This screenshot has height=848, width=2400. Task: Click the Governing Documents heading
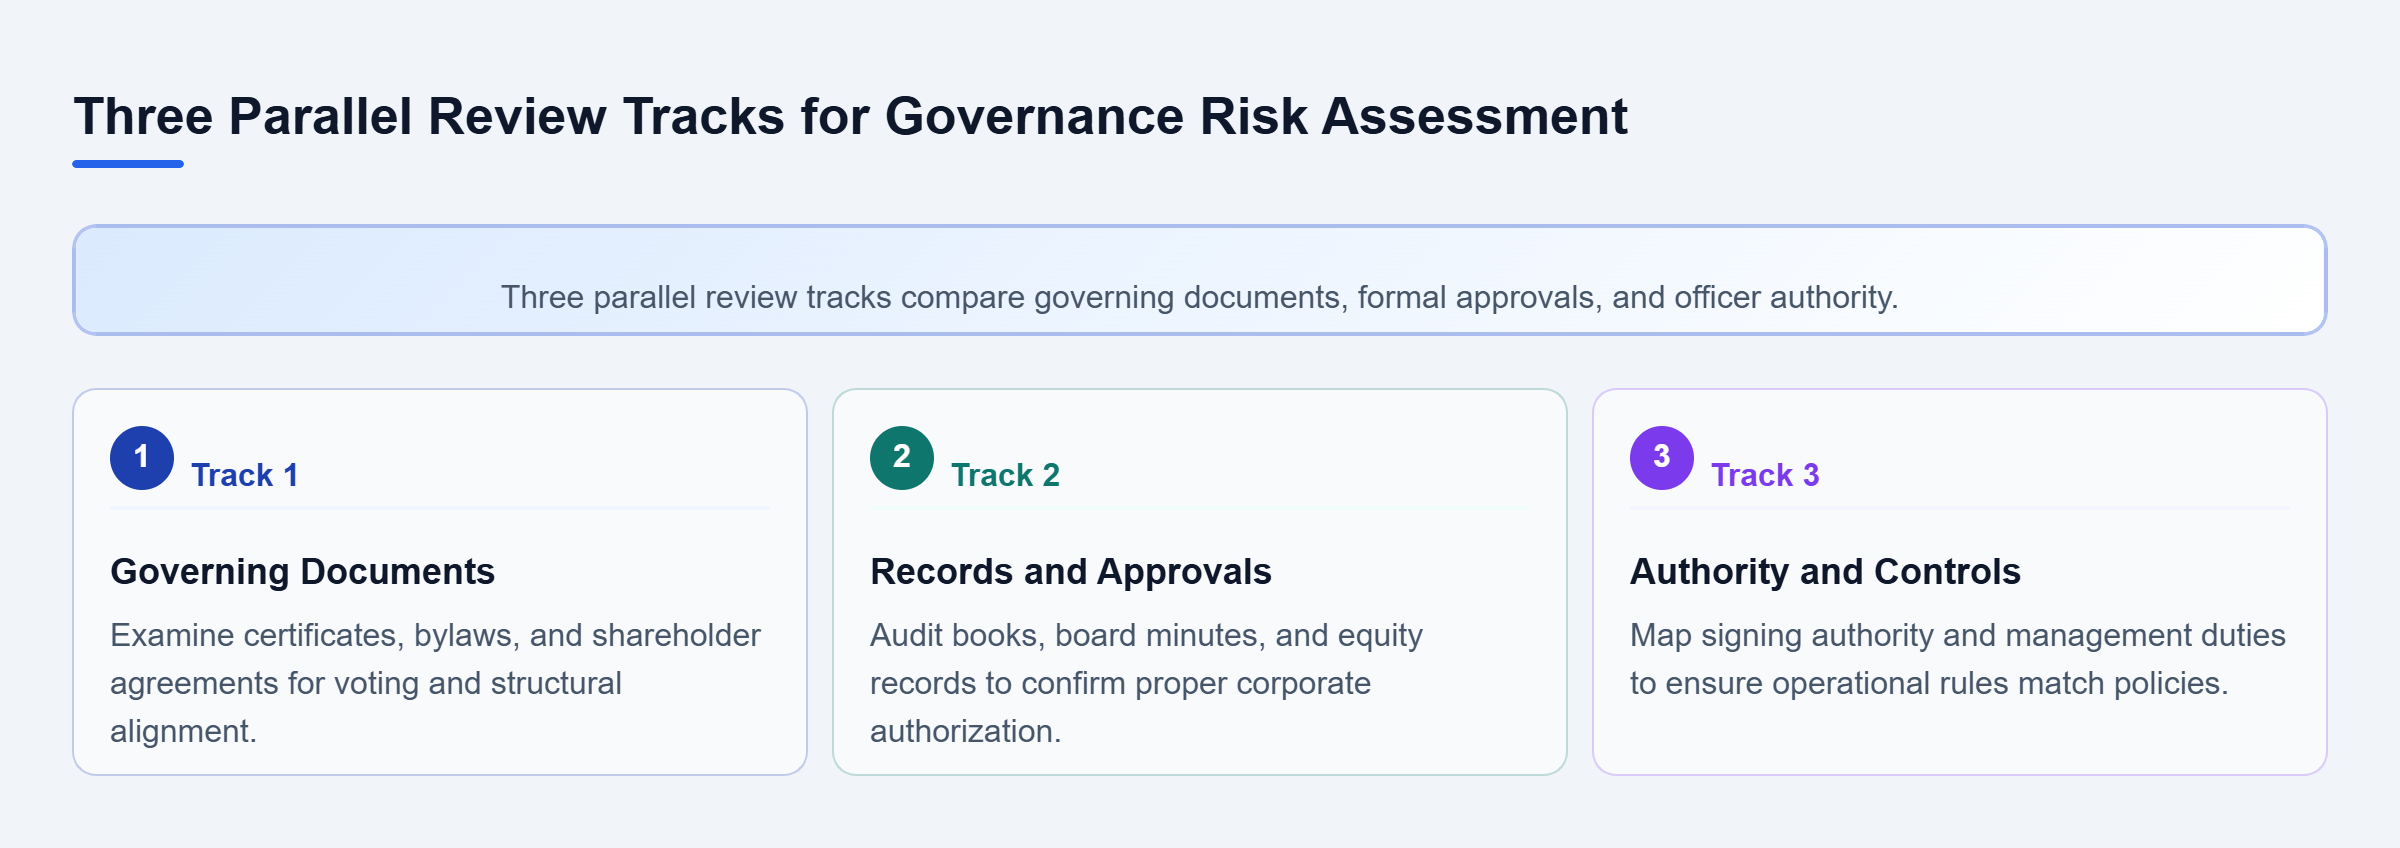click(302, 572)
